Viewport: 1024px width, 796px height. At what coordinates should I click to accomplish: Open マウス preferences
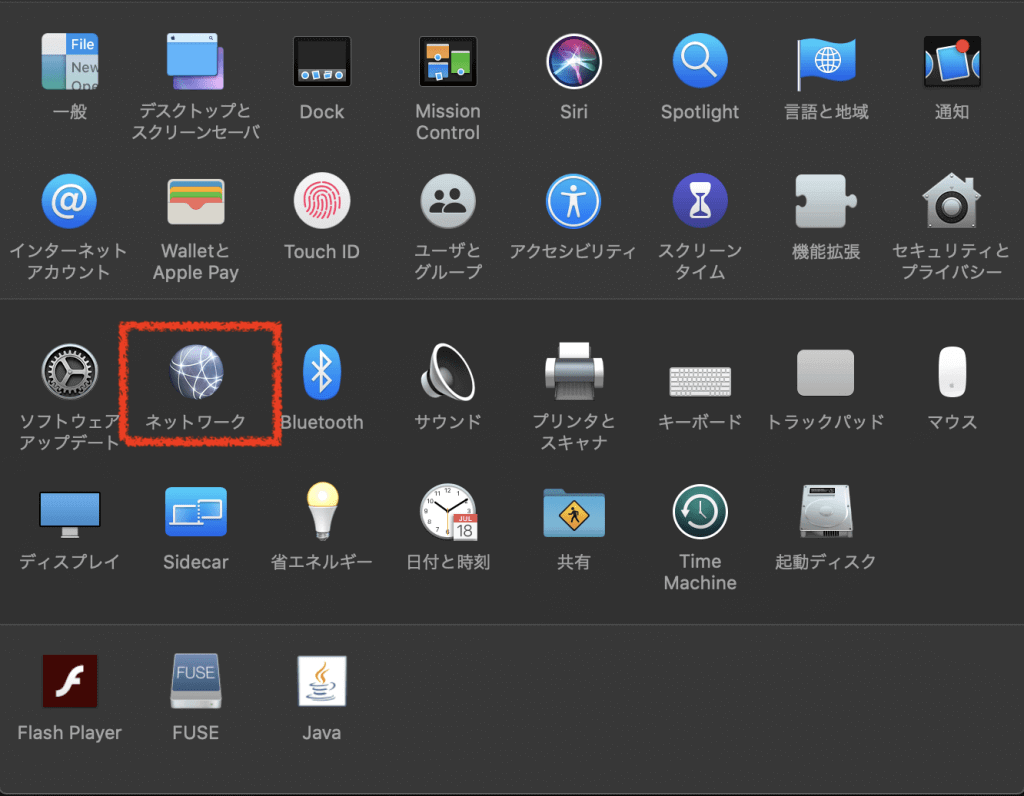(x=952, y=372)
